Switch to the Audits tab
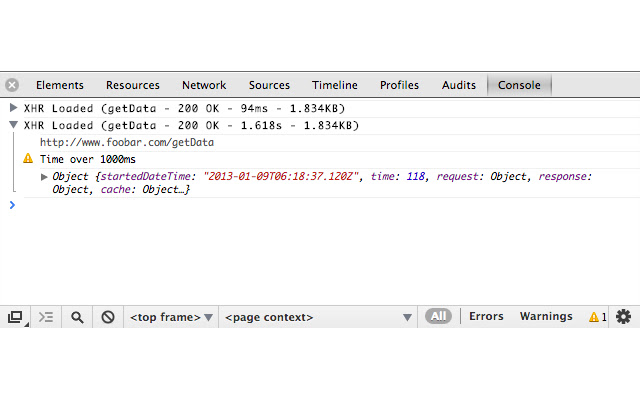The width and height of the screenshot is (640, 400). point(459,85)
